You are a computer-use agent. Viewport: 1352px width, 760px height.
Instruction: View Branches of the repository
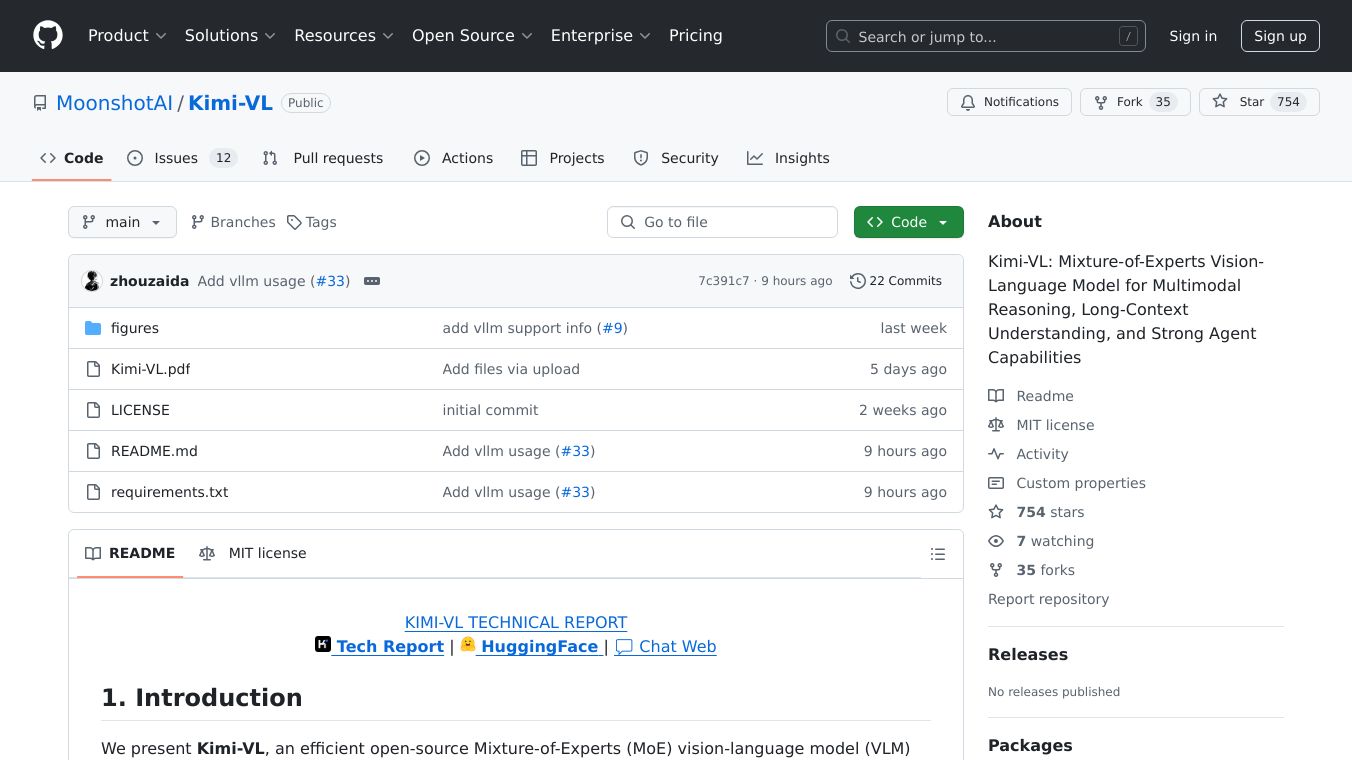point(233,222)
